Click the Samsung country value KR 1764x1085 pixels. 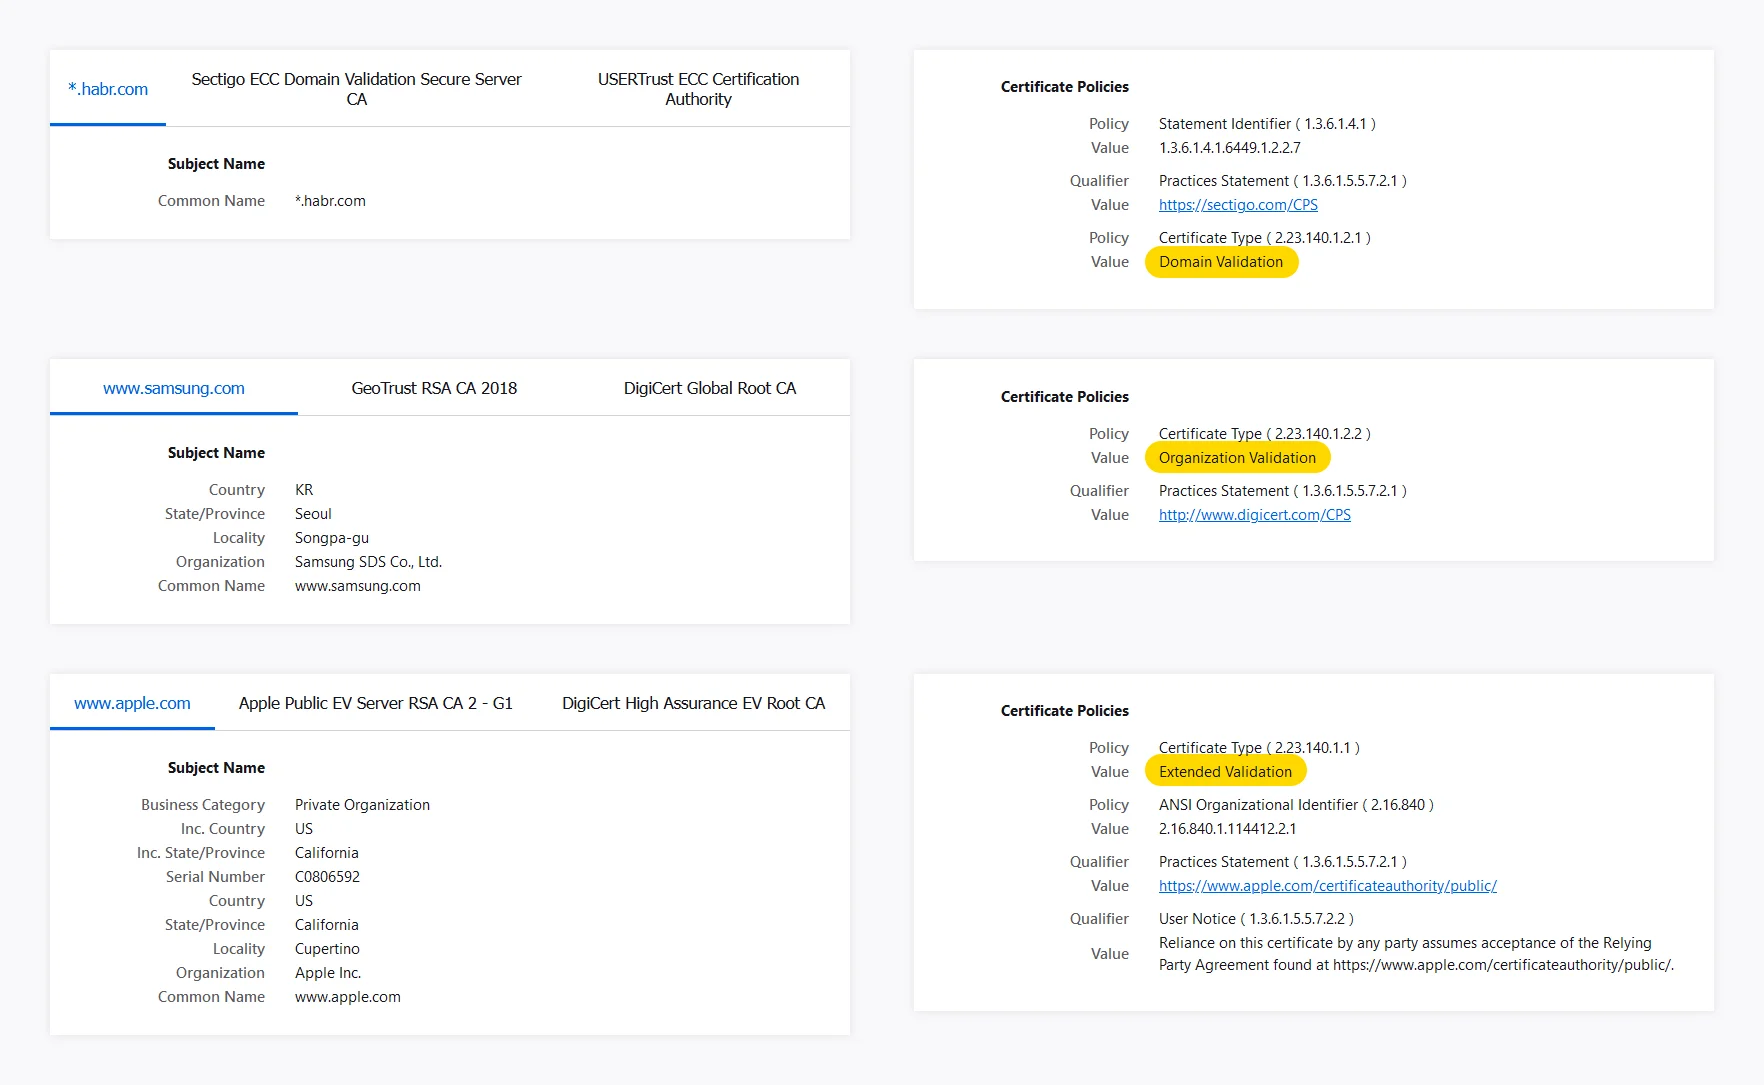(304, 490)
